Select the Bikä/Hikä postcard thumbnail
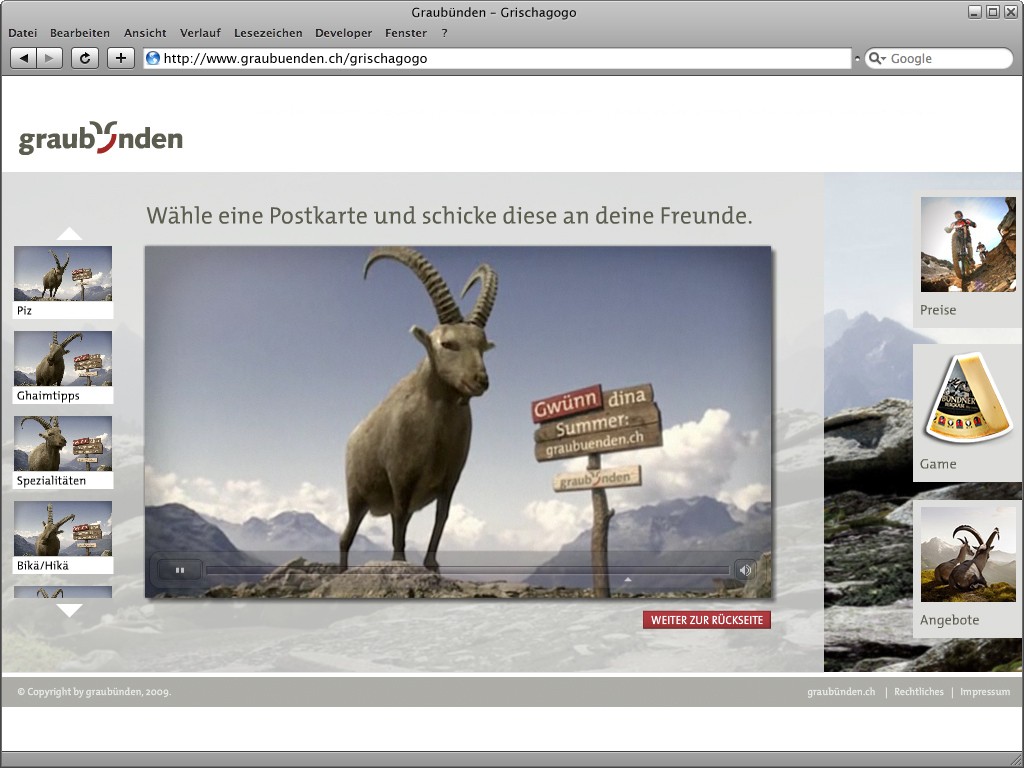 coord(63,537)
